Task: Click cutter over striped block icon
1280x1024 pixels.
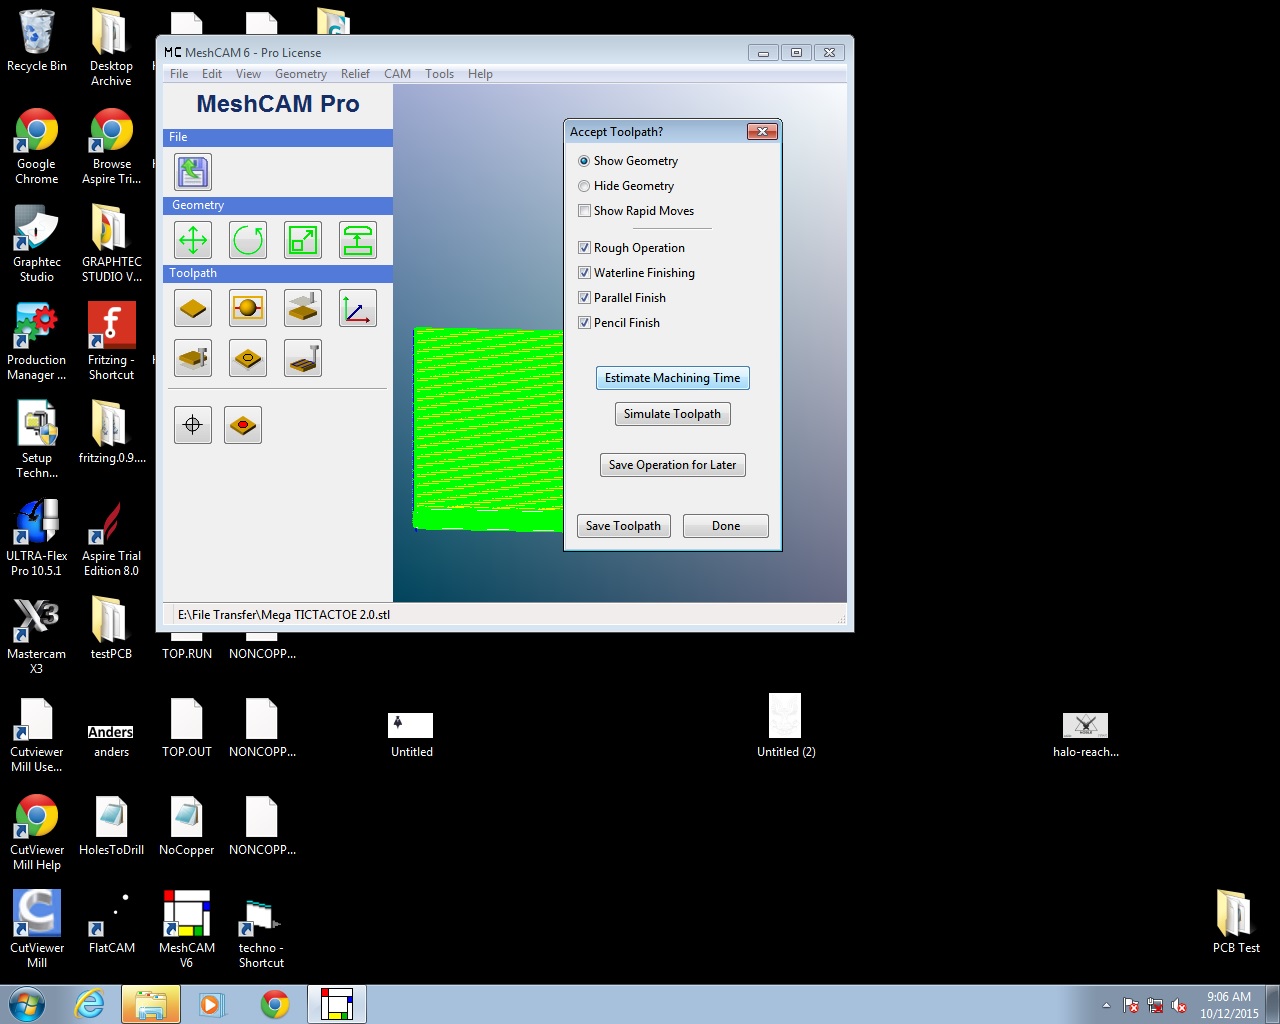Action: [x=303, y=358]
